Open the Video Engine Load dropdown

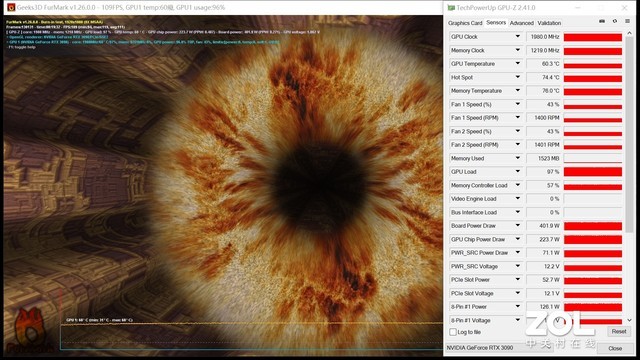518,199
